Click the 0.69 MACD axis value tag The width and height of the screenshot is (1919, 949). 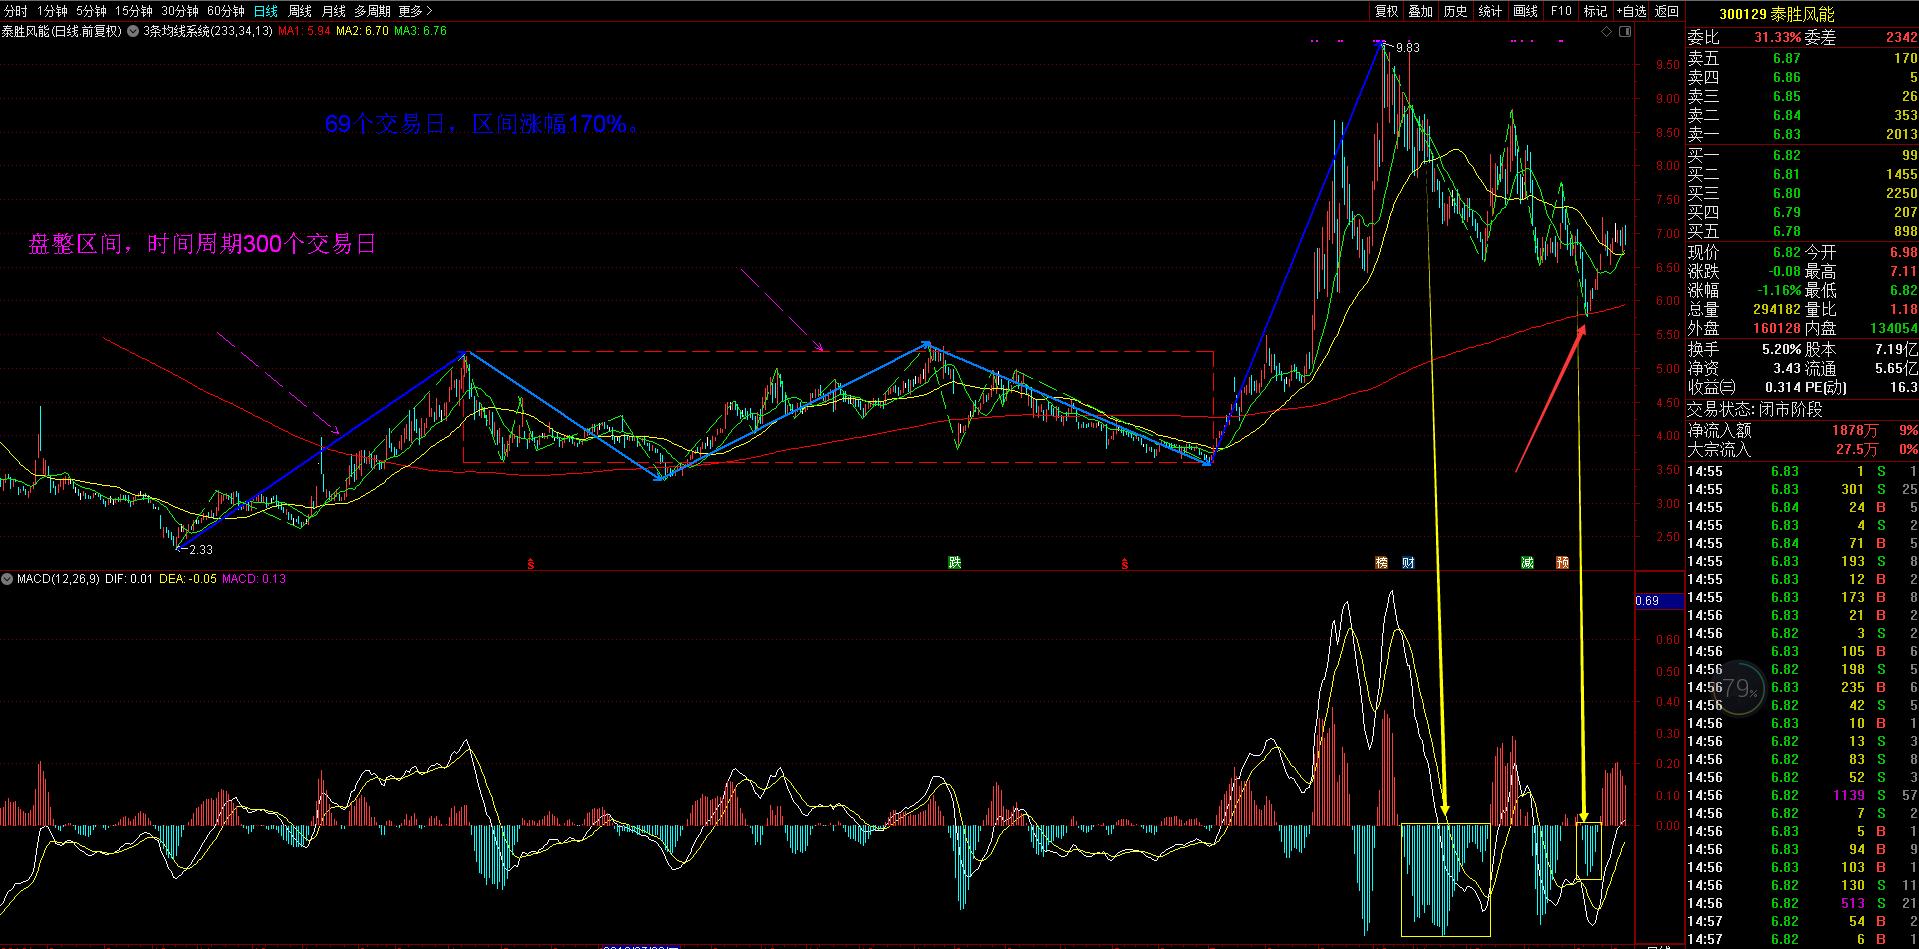pyautogui.click(x=1659, y=601)
